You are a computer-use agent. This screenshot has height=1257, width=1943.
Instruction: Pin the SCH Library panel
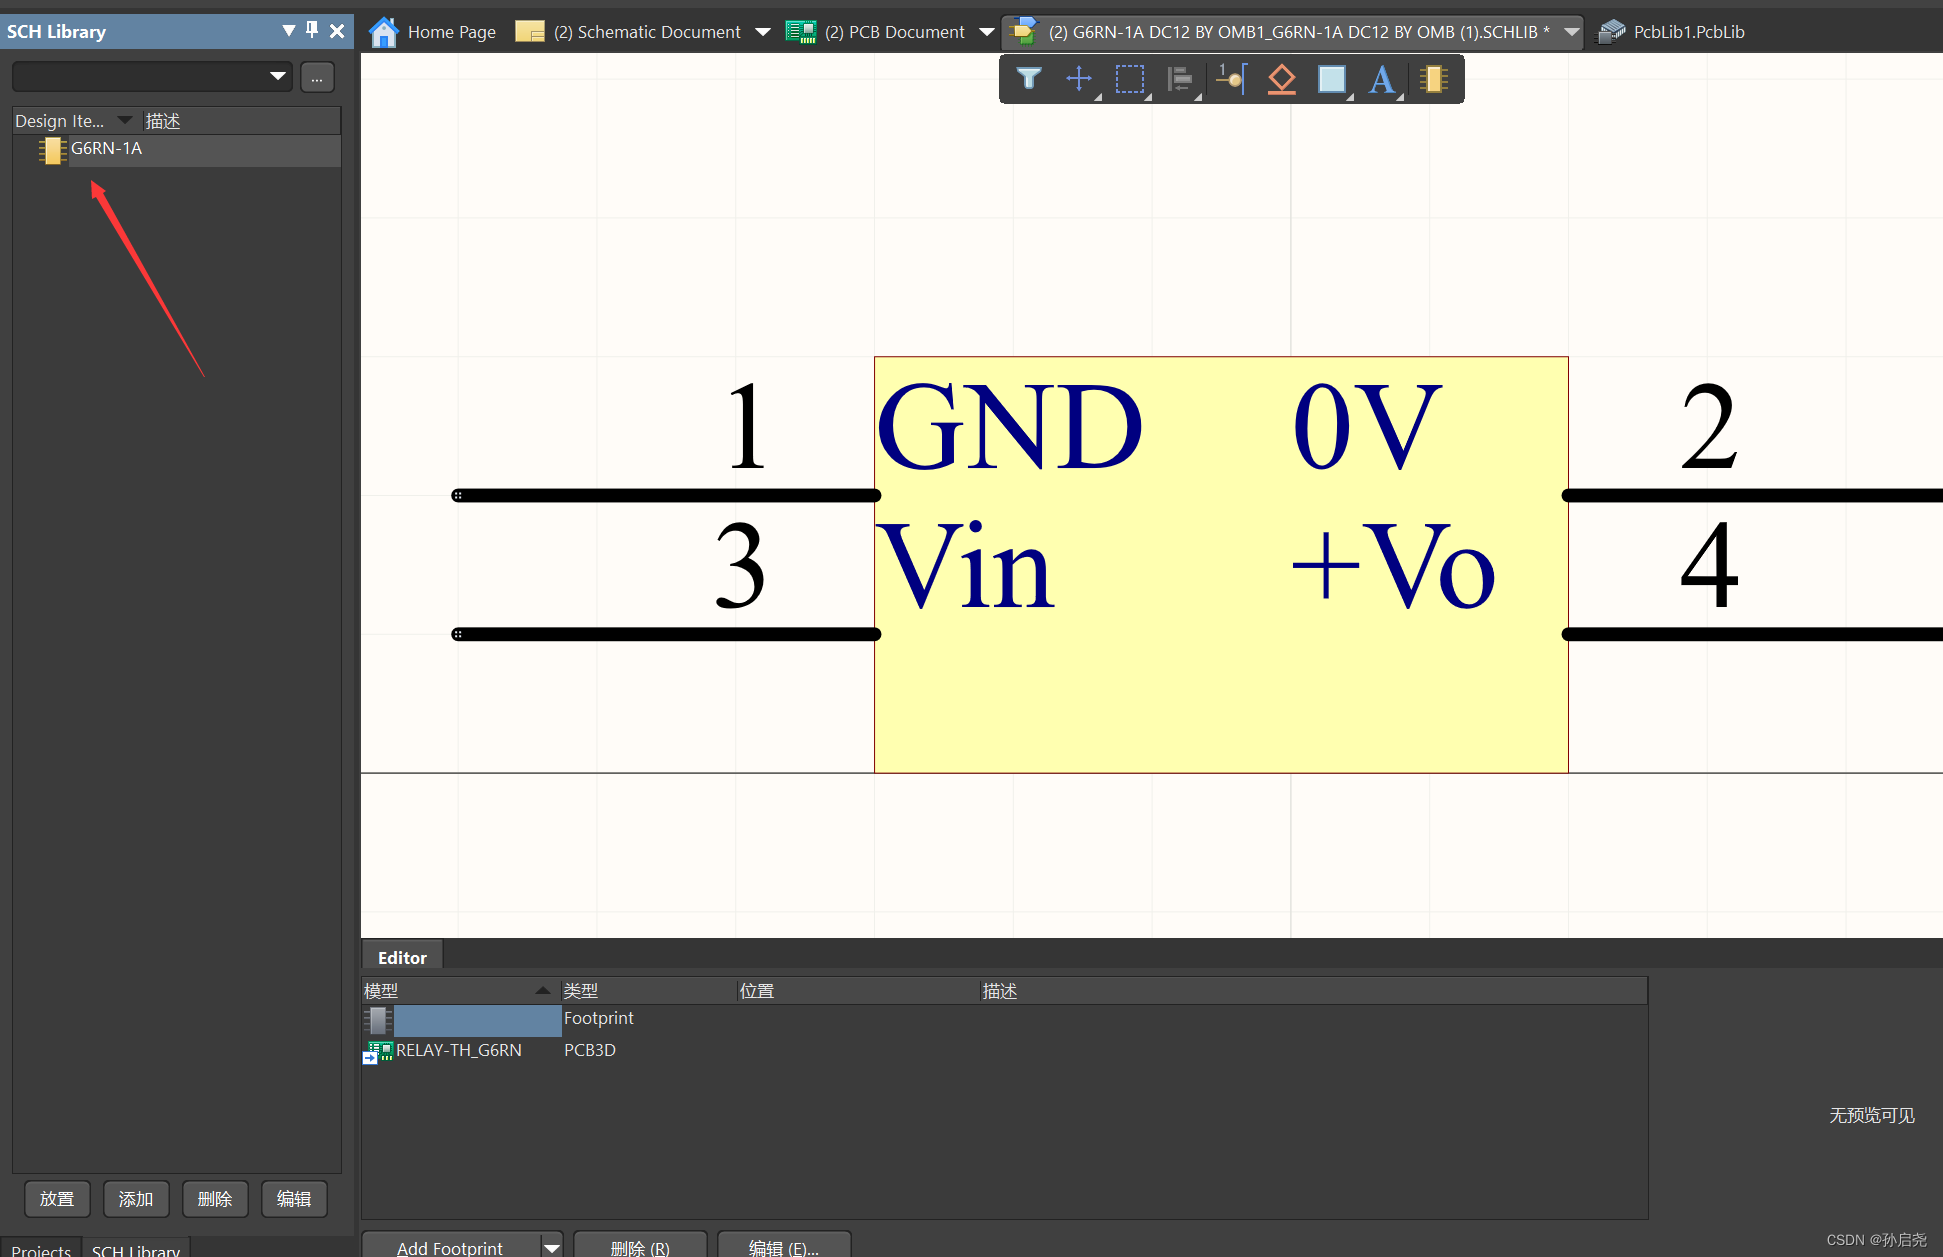(312, 30)
